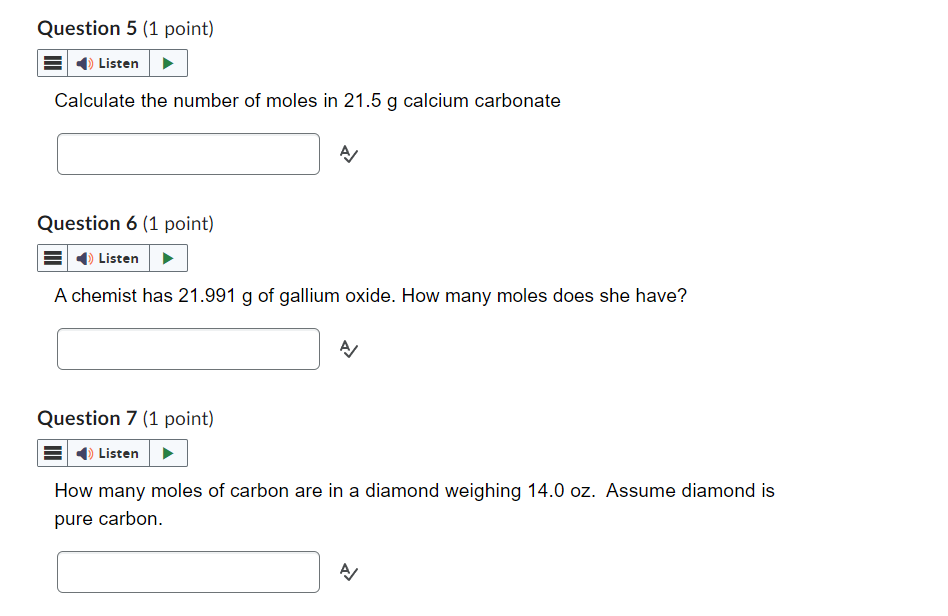Screen dimensions: 948x616
Task: Click the green play triangle for Question 5
Action: [x=169, y=62]
